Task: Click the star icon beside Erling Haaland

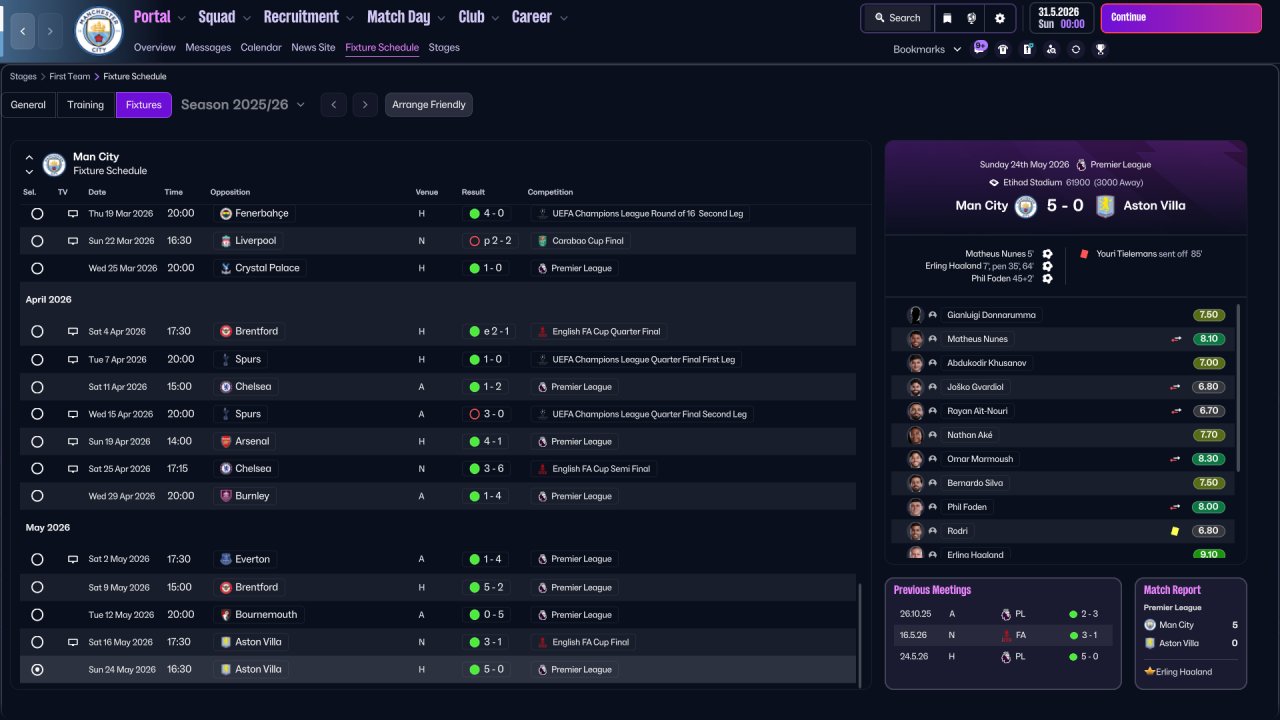Action: pos(1150,672)
